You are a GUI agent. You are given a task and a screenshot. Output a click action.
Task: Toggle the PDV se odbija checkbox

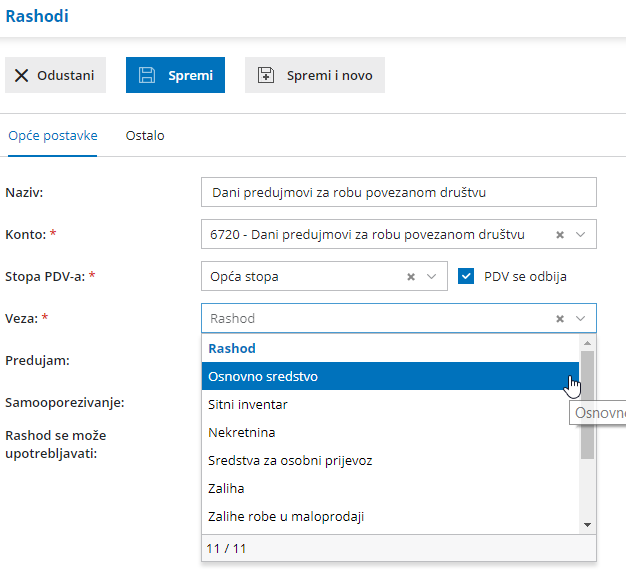pos(466,276)
